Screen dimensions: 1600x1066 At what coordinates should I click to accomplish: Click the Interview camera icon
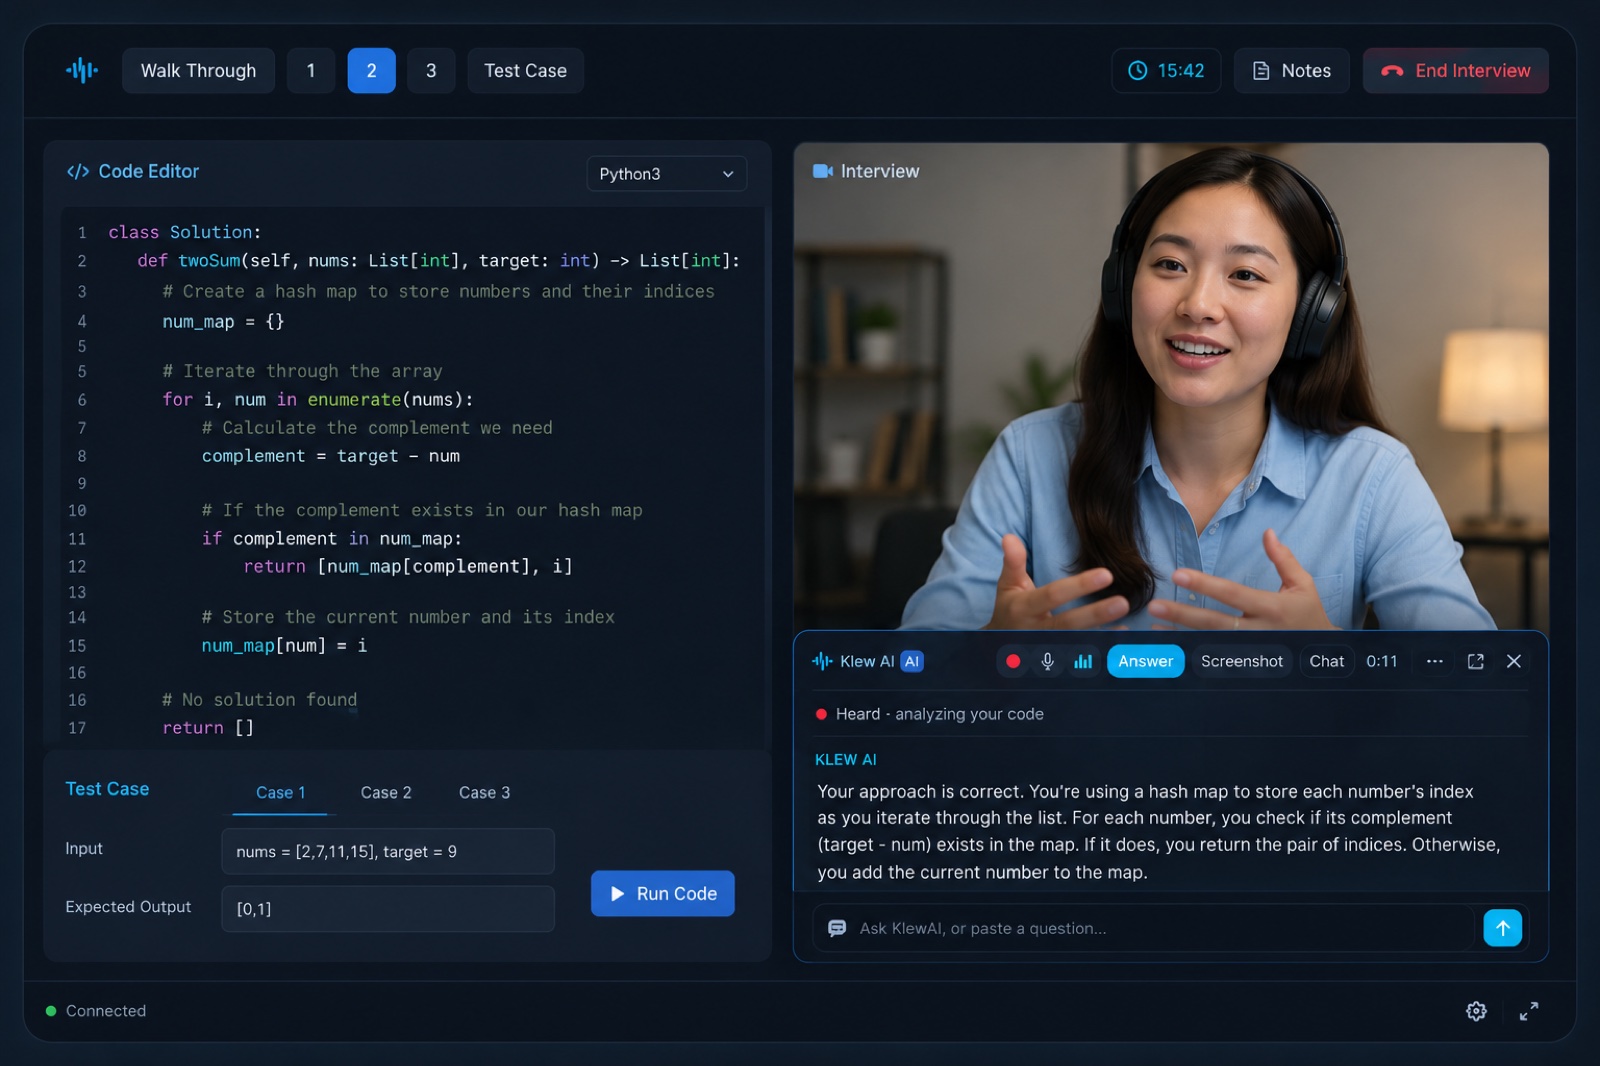click(x=823, y=171)
